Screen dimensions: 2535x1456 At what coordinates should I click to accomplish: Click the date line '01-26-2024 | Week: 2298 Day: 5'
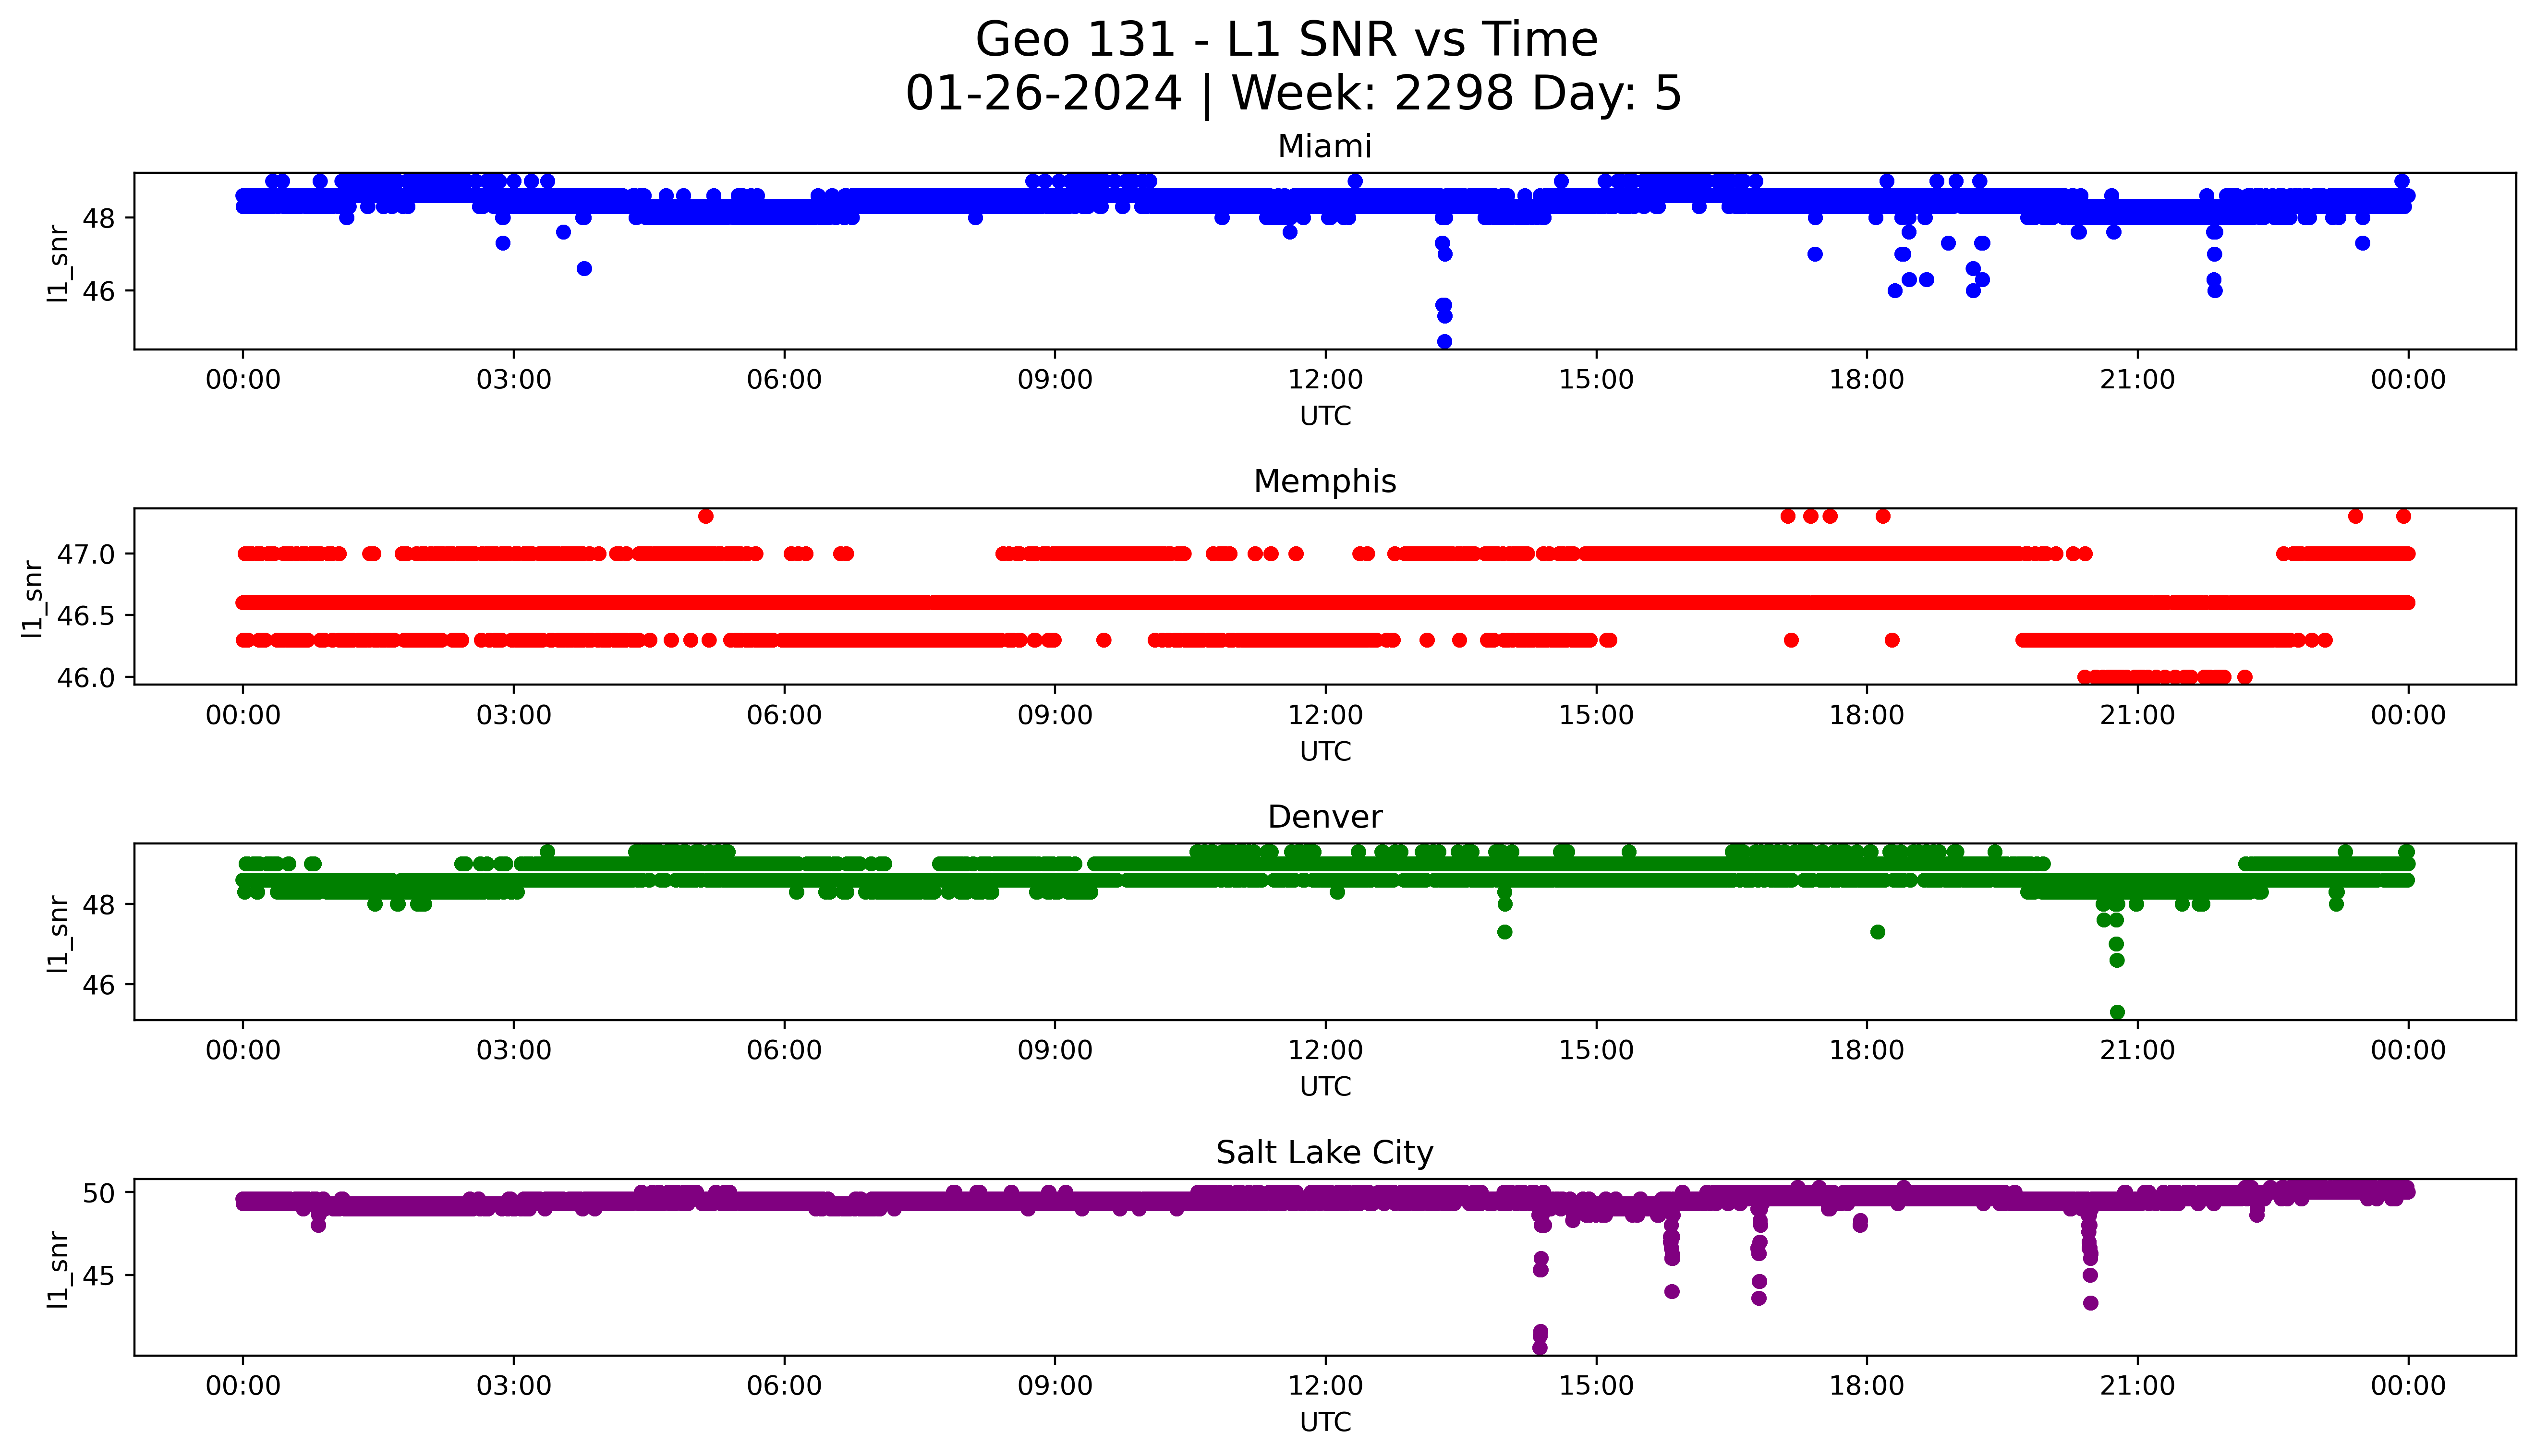pyautogui.click(x=1293, y=94)
